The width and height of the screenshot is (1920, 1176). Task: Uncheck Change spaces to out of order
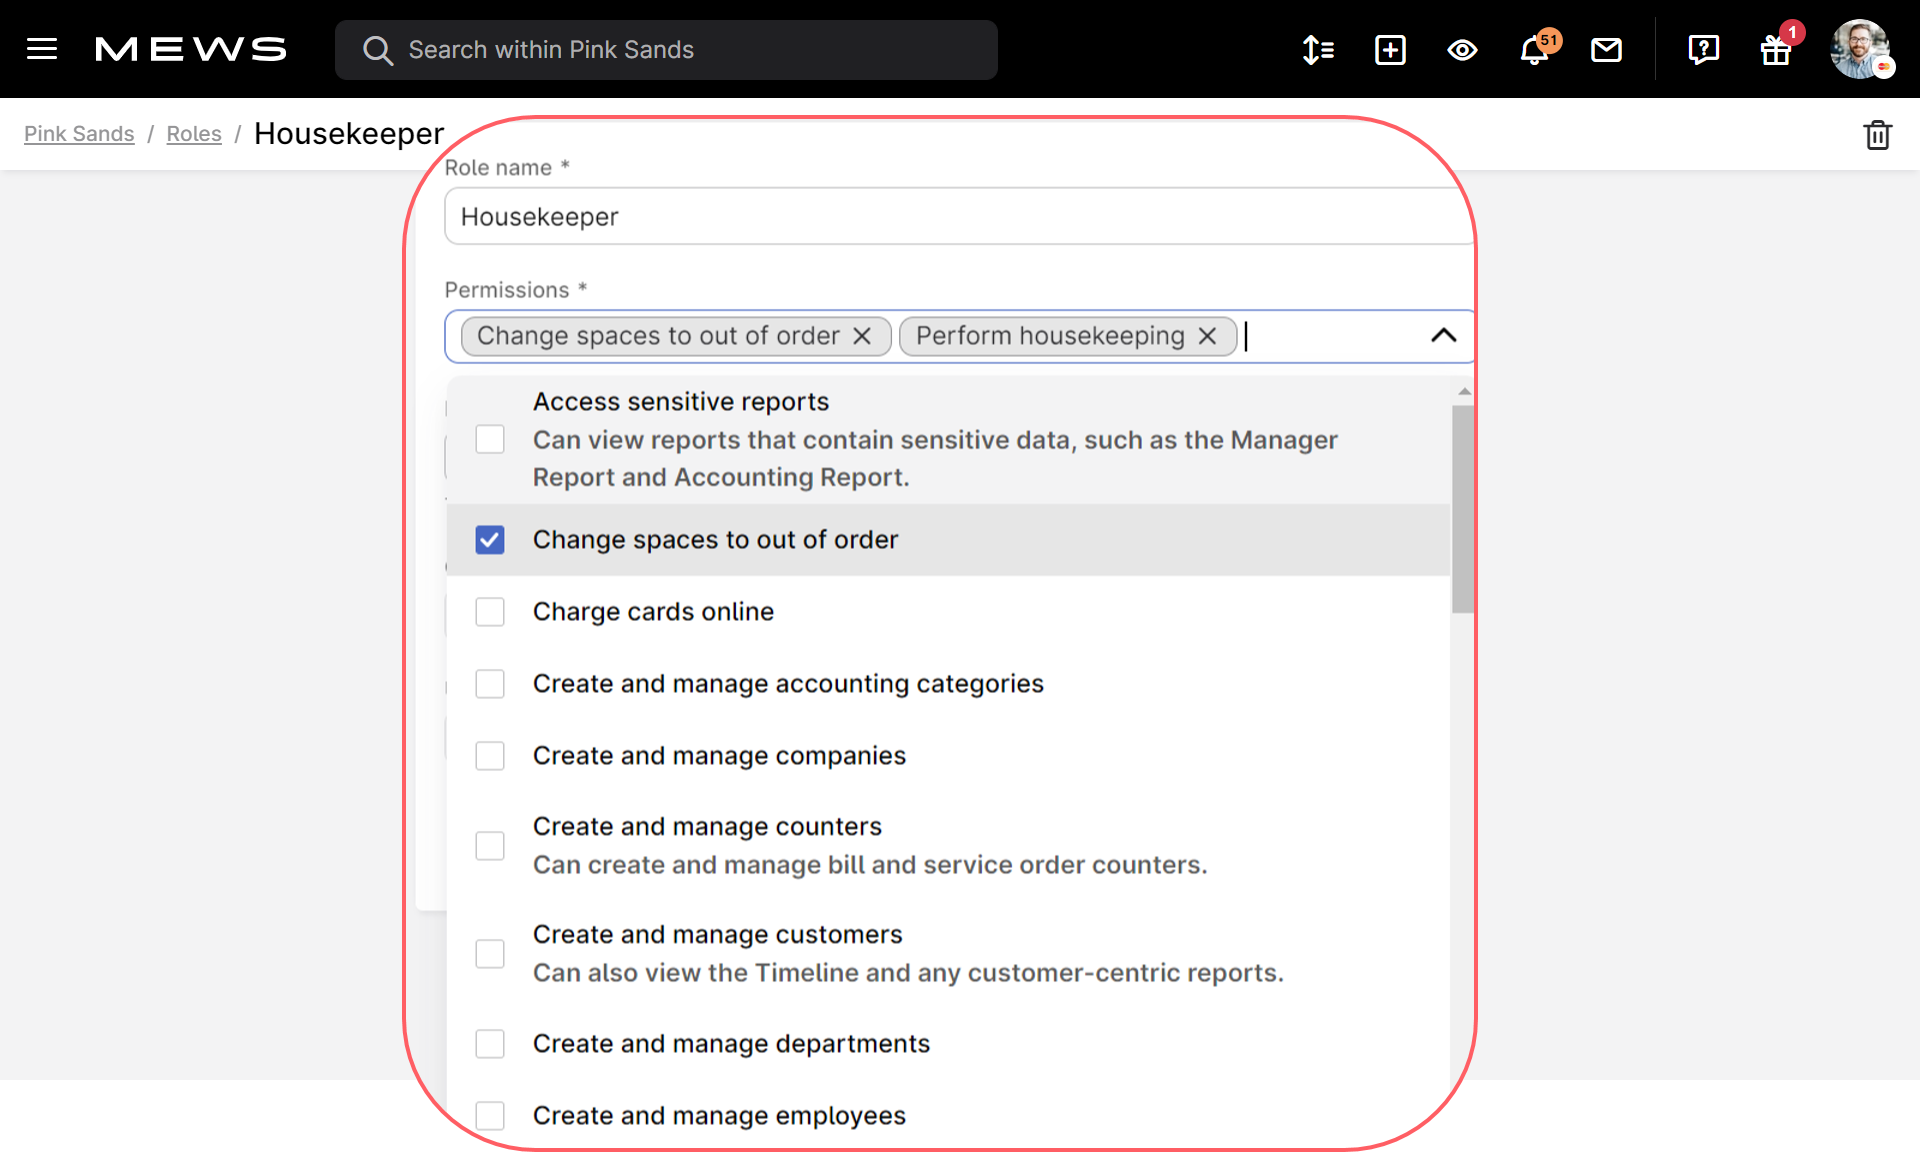pos(490,540)
